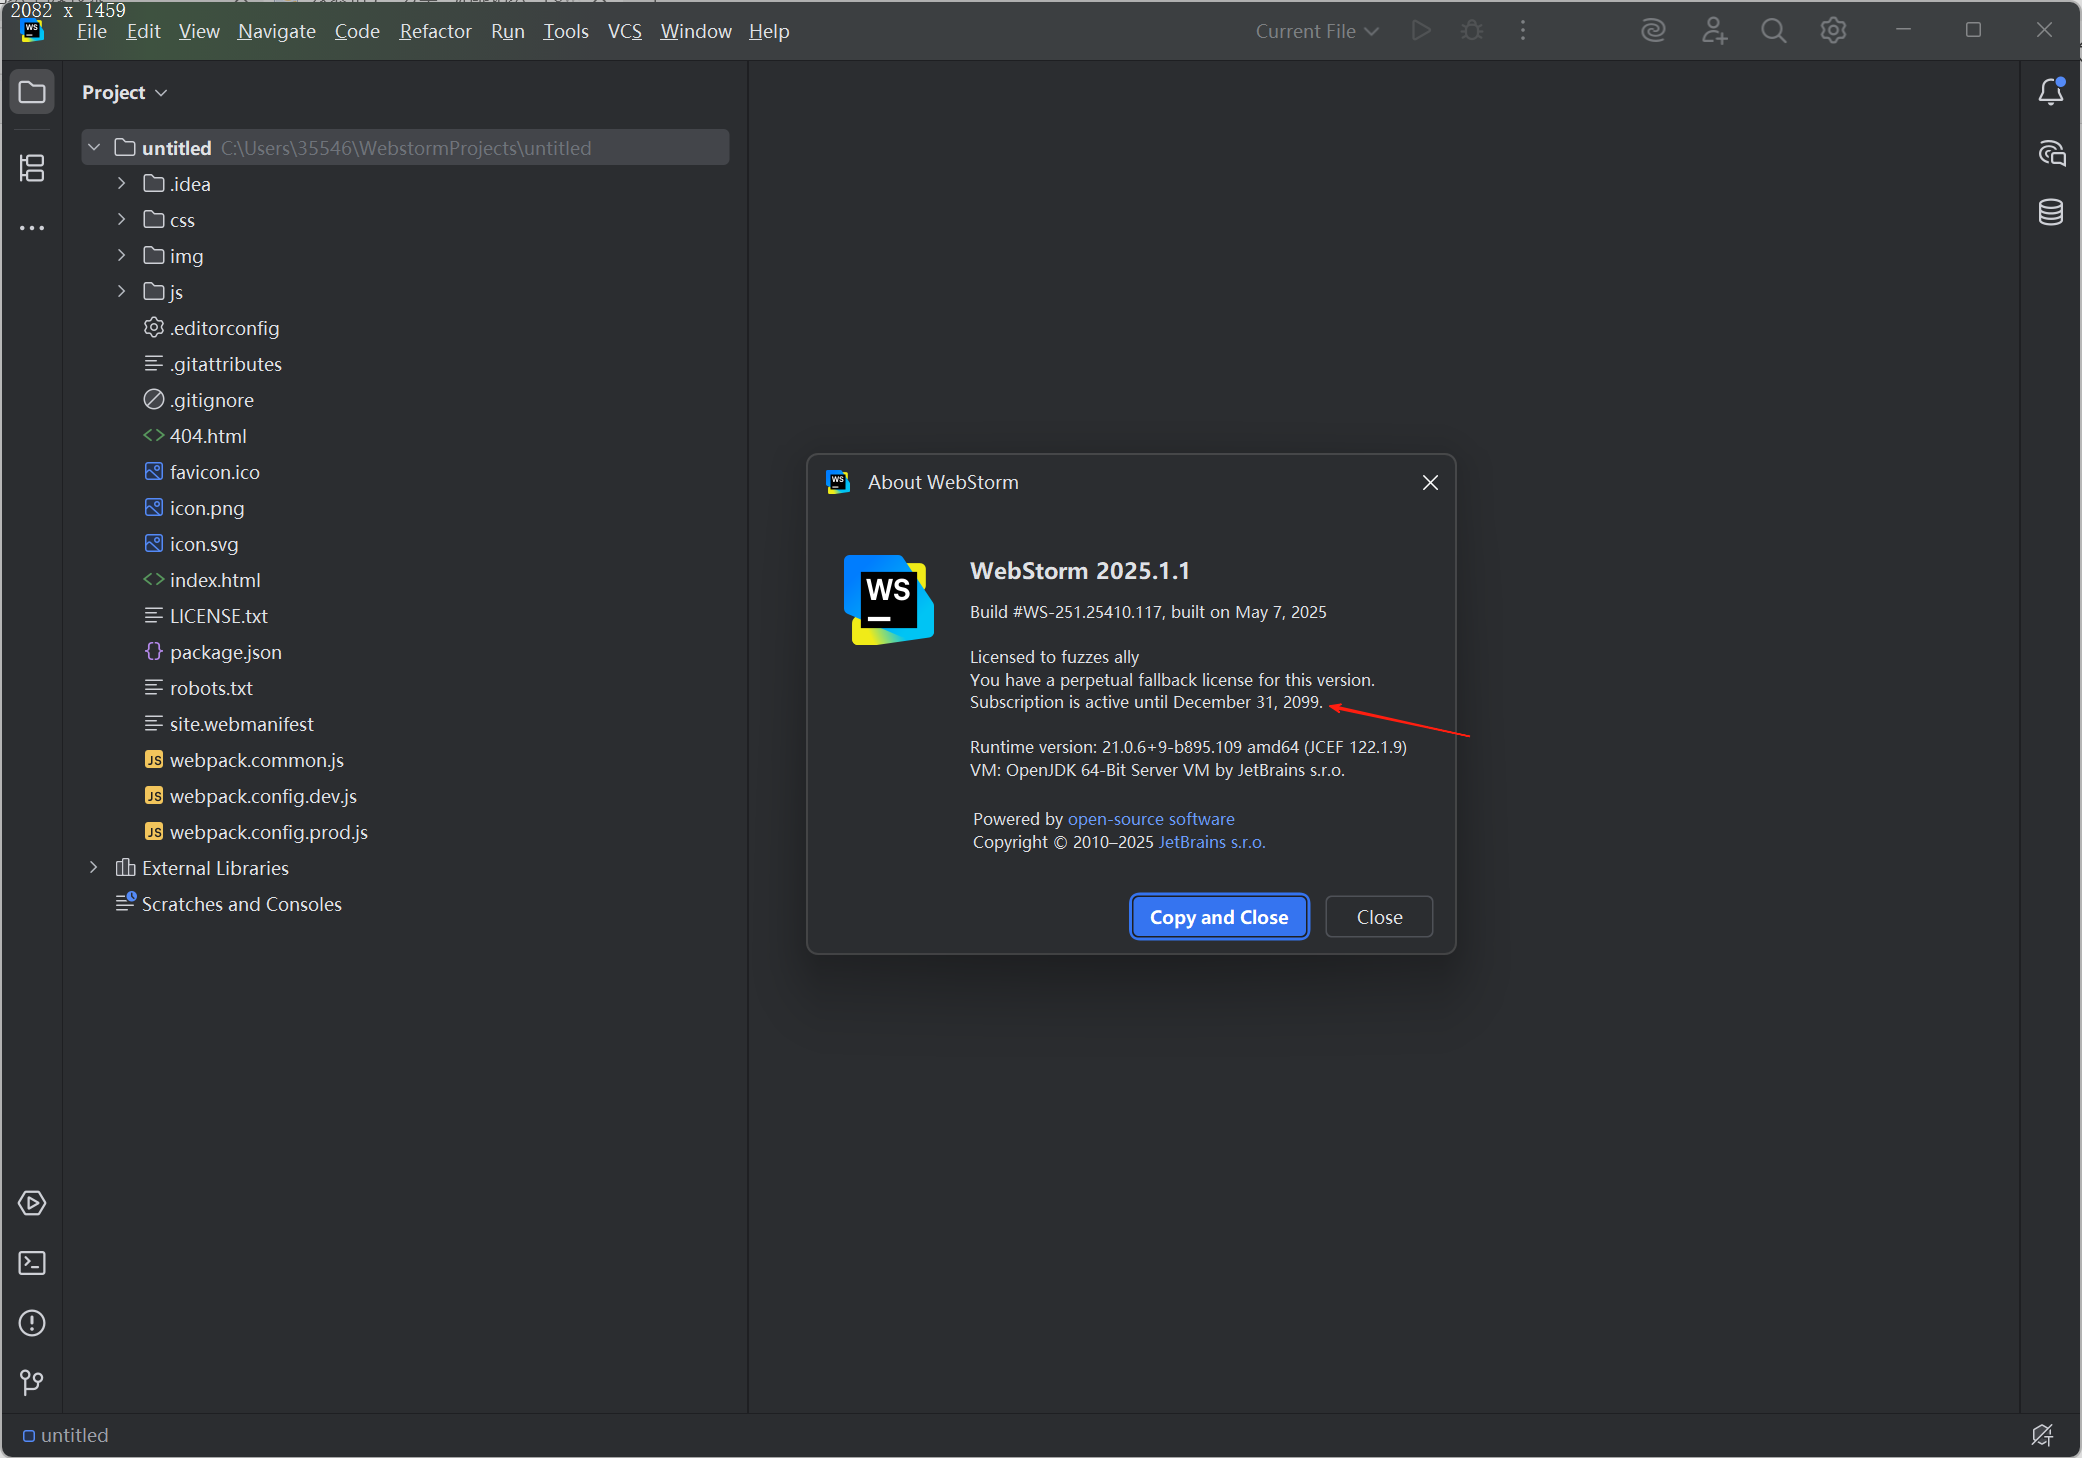Click the large WS logo in About dialog

(889, 600)
